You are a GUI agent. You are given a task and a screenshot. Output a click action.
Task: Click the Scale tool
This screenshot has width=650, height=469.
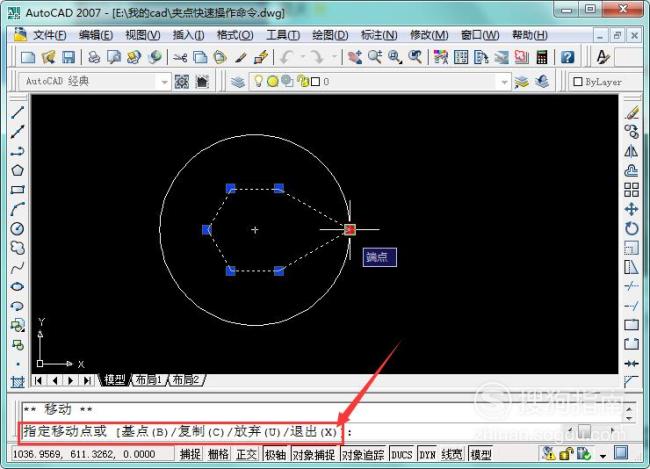632,248
